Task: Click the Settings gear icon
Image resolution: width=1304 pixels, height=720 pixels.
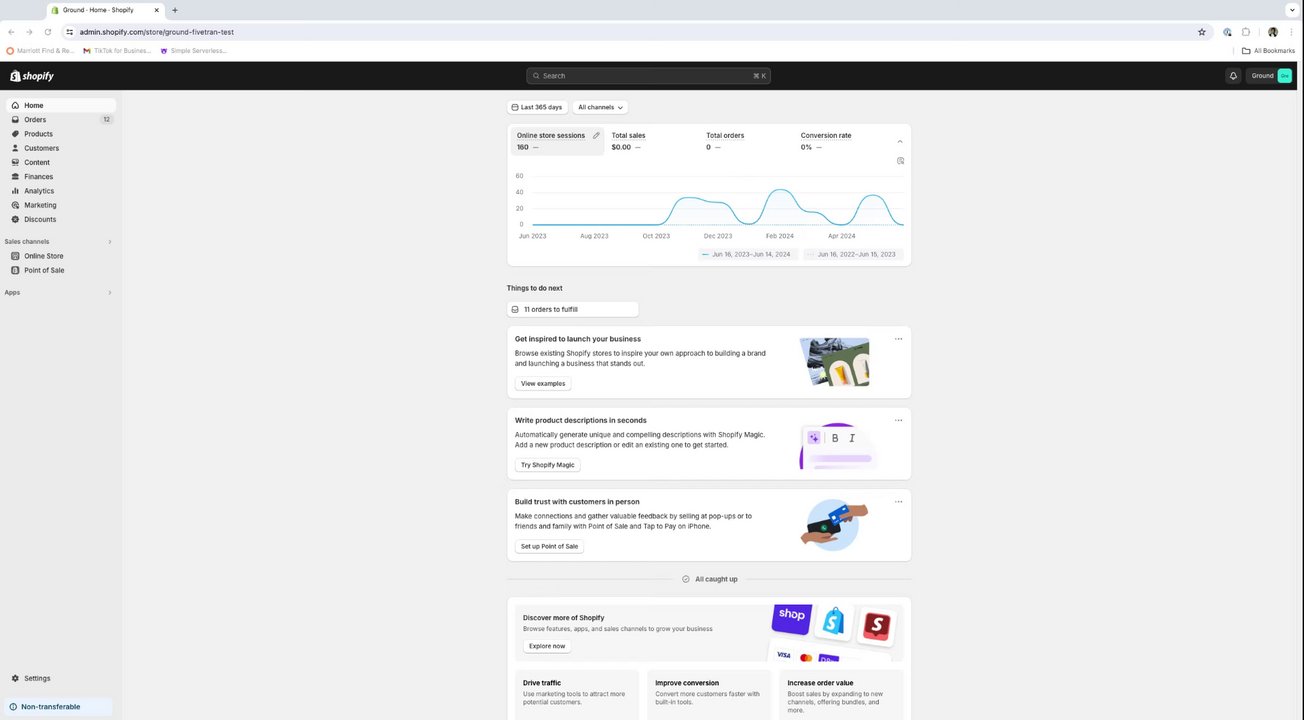Action: (15, 678)
